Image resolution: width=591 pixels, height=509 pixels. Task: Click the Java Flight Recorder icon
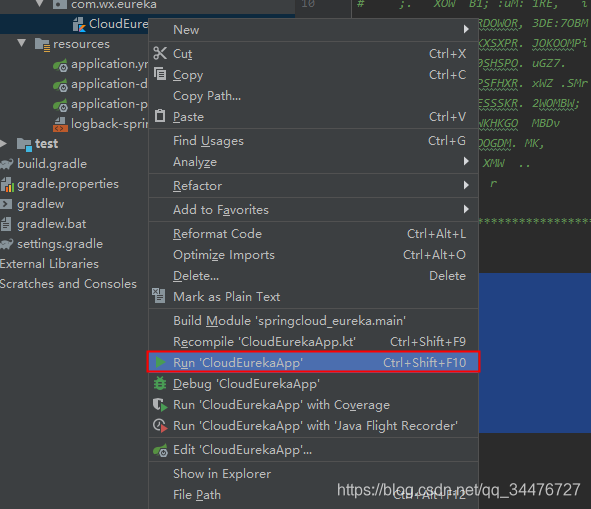click(x=160, y=426)
